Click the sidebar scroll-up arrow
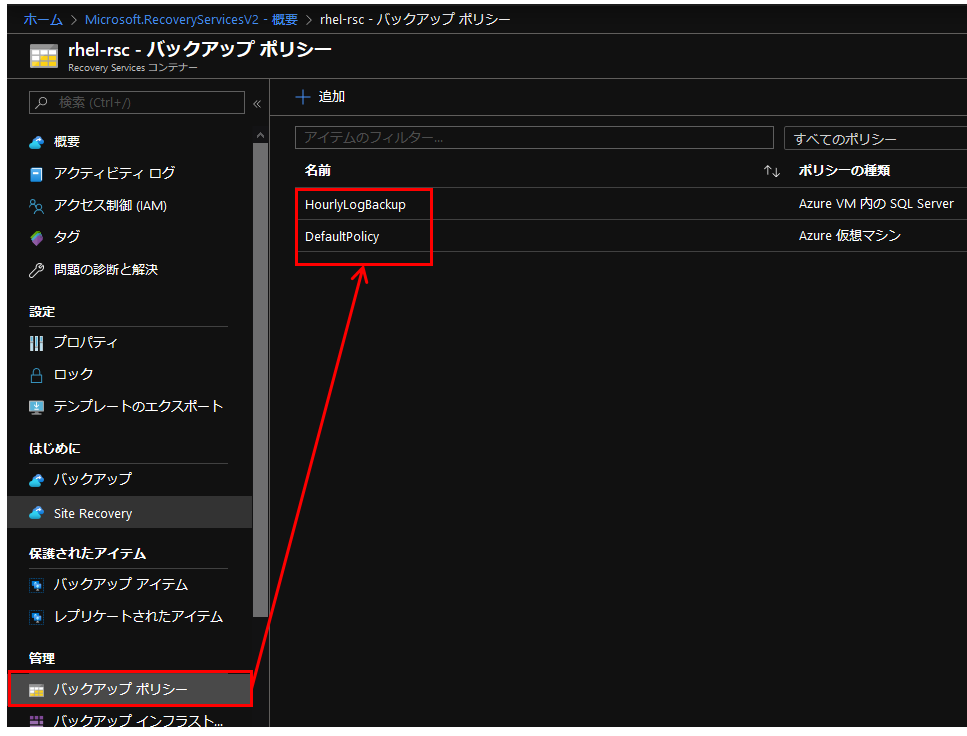 pos(260,135)
